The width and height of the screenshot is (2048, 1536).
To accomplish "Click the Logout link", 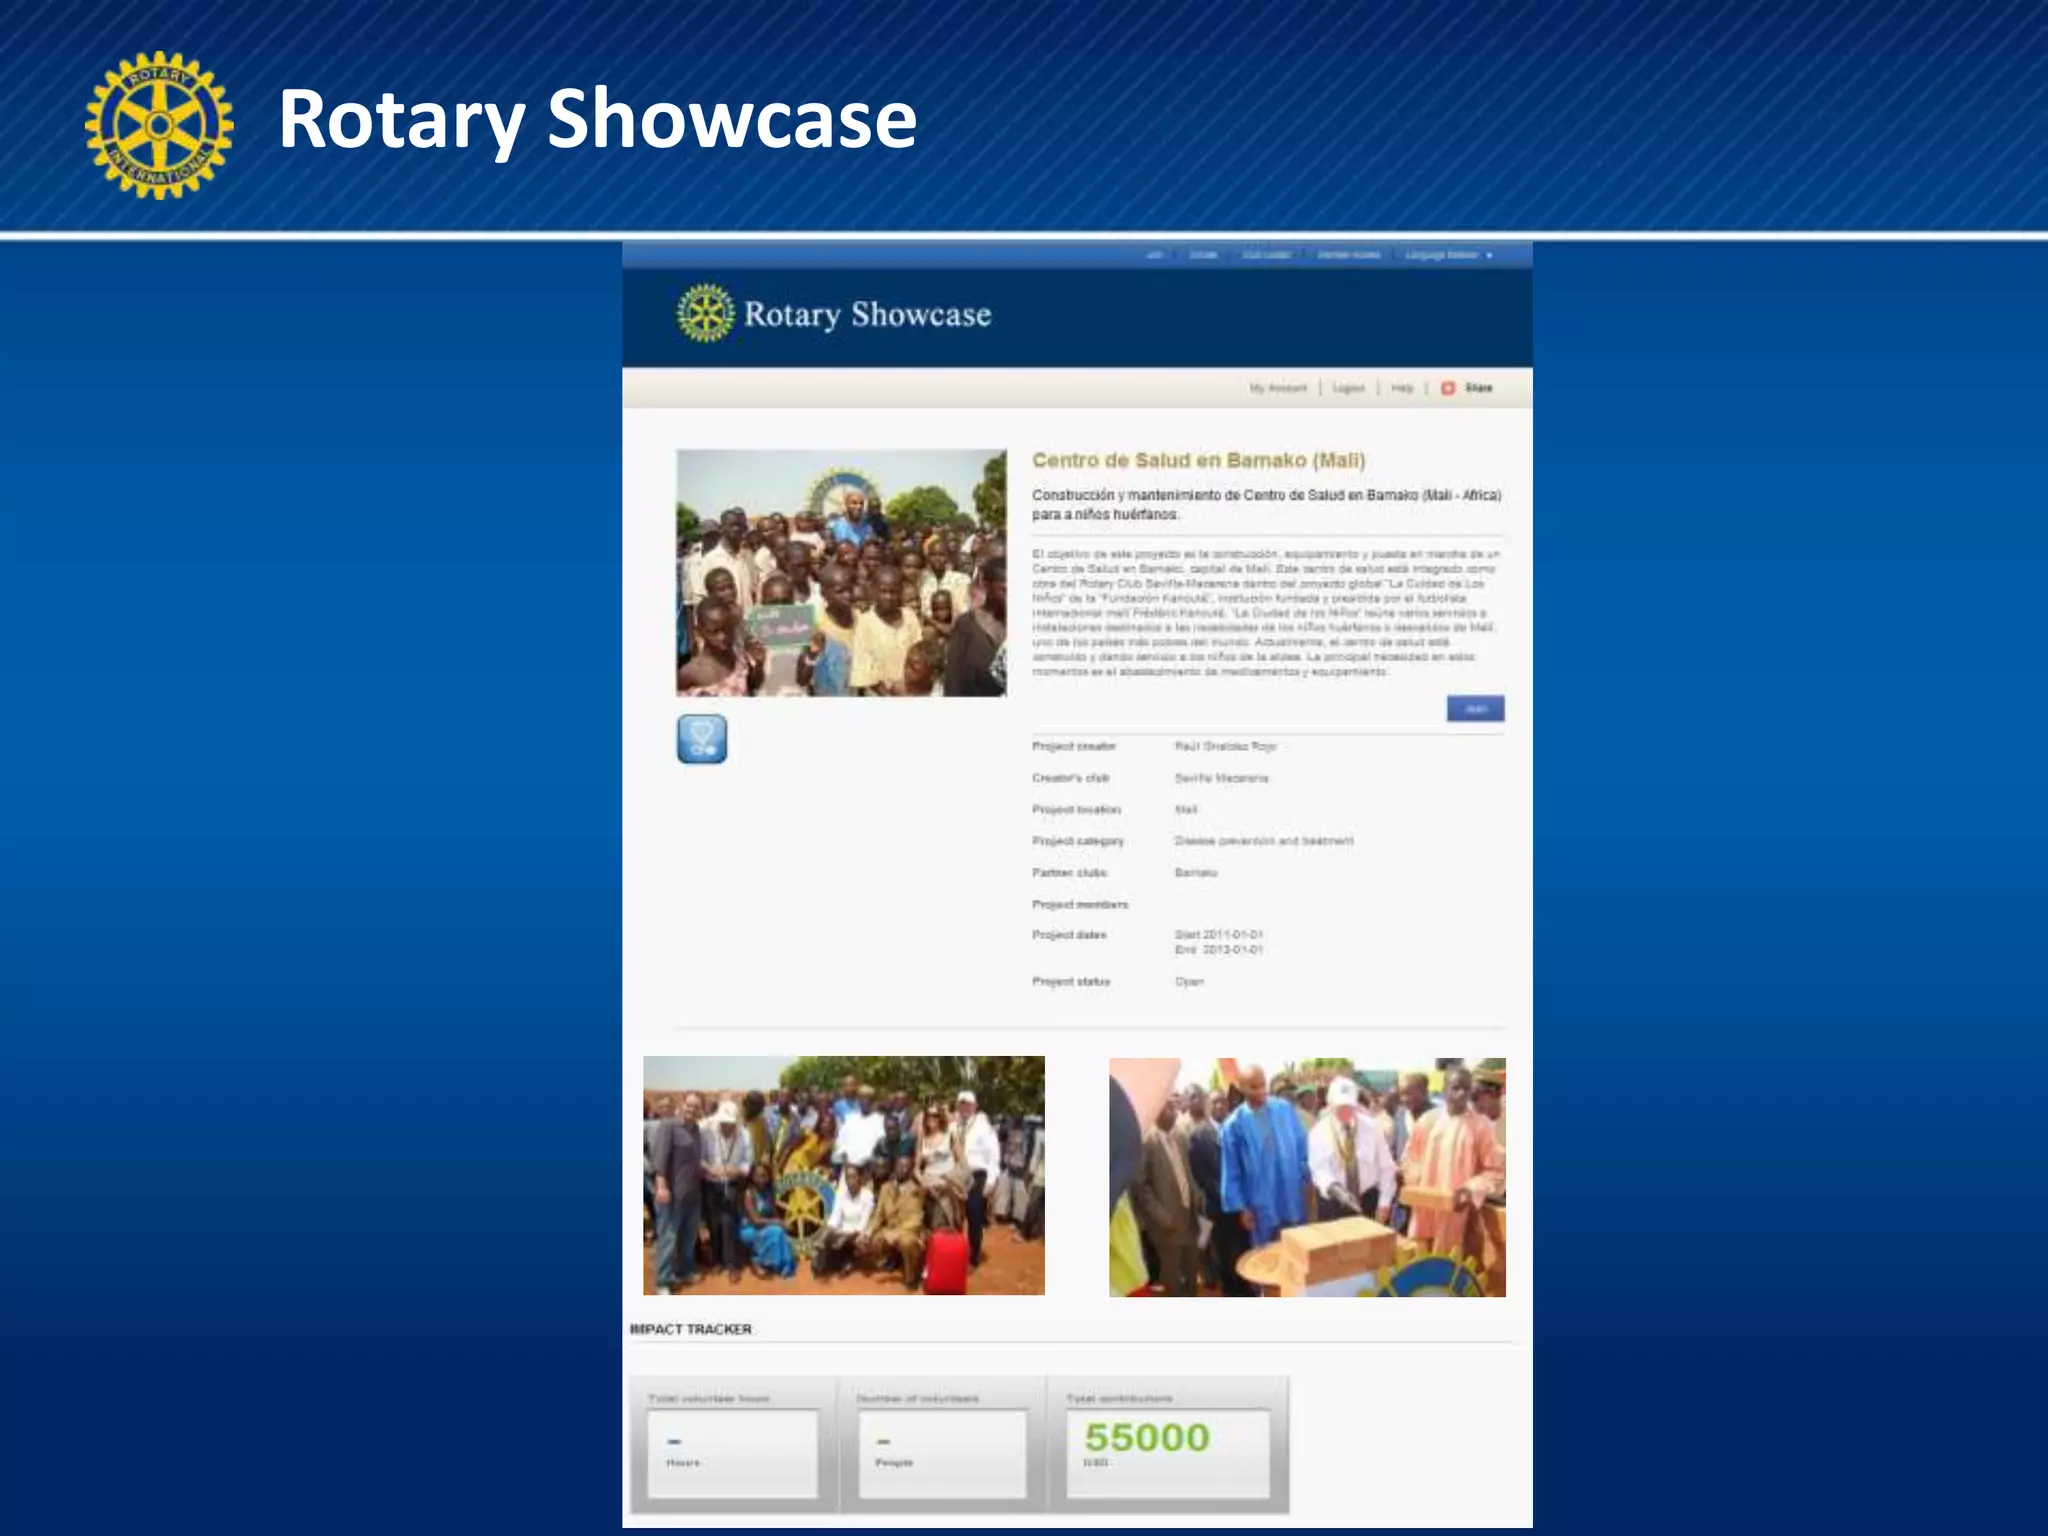I will [x=1348, y=388].
